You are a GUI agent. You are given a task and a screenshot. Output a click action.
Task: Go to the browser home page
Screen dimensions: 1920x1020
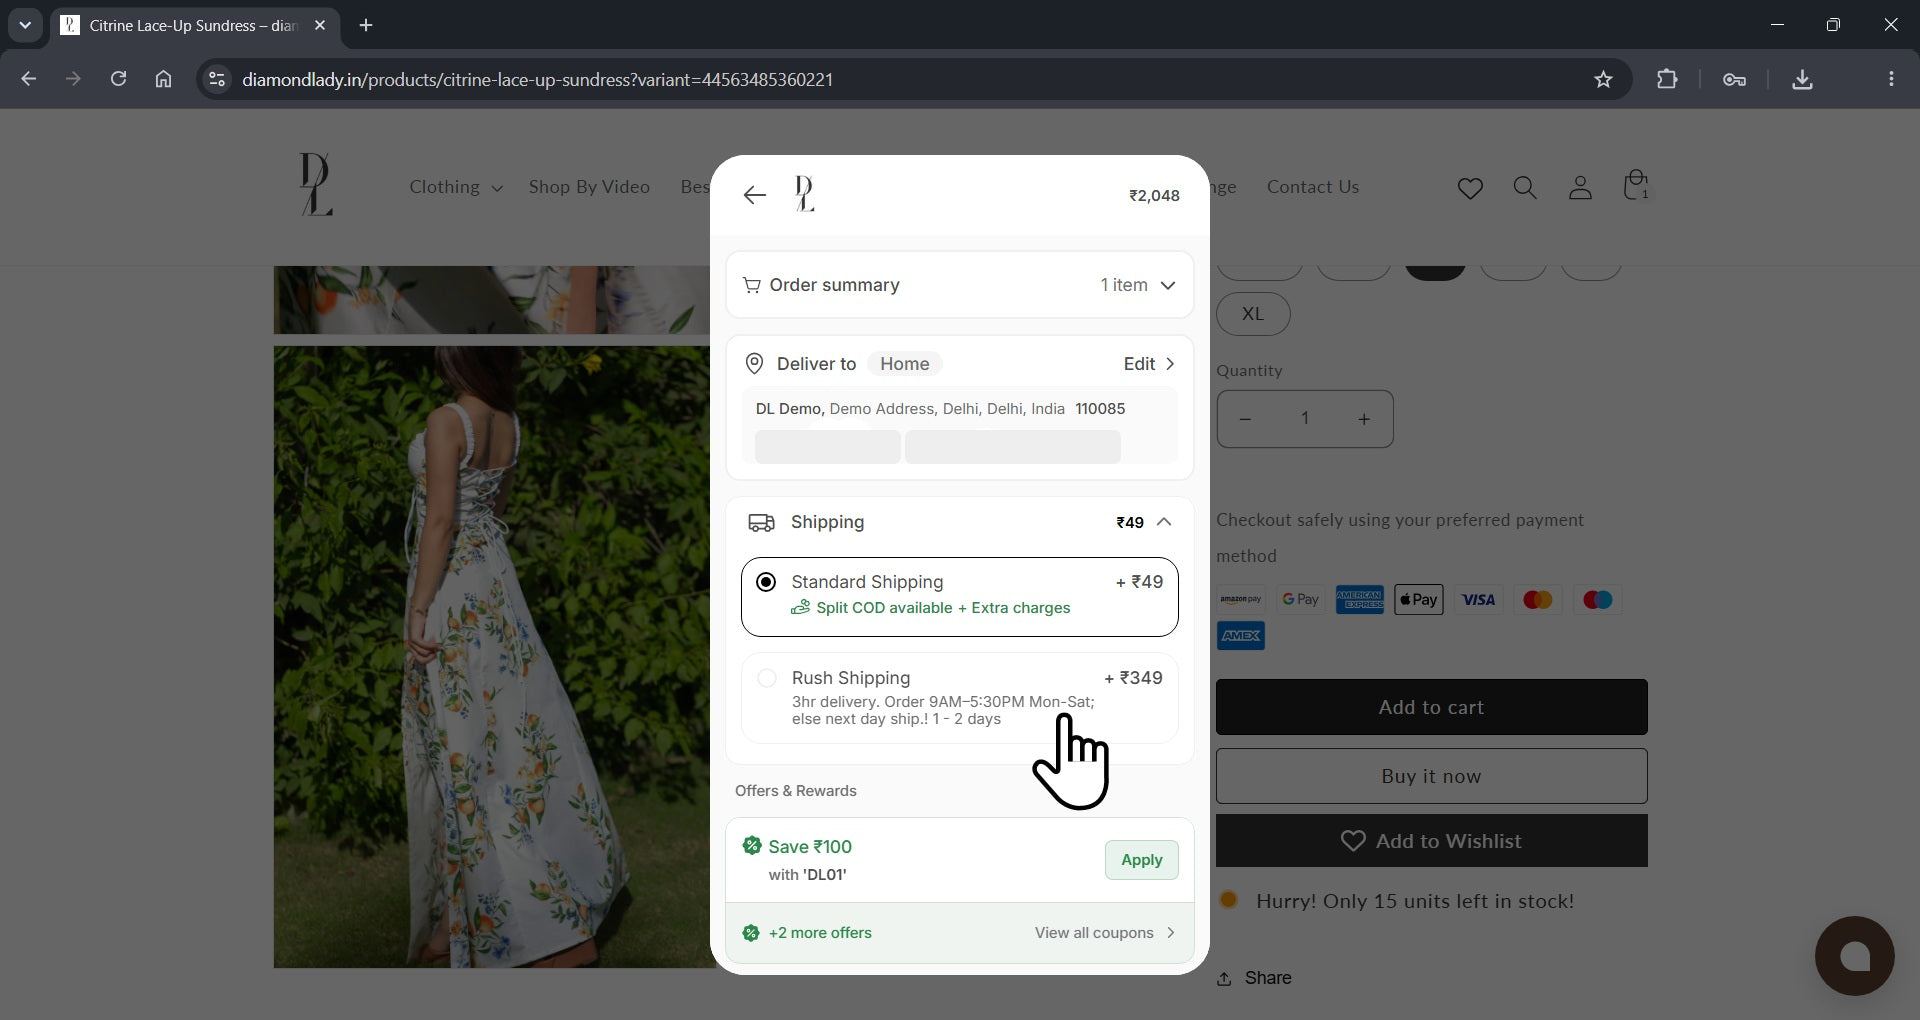163,79
